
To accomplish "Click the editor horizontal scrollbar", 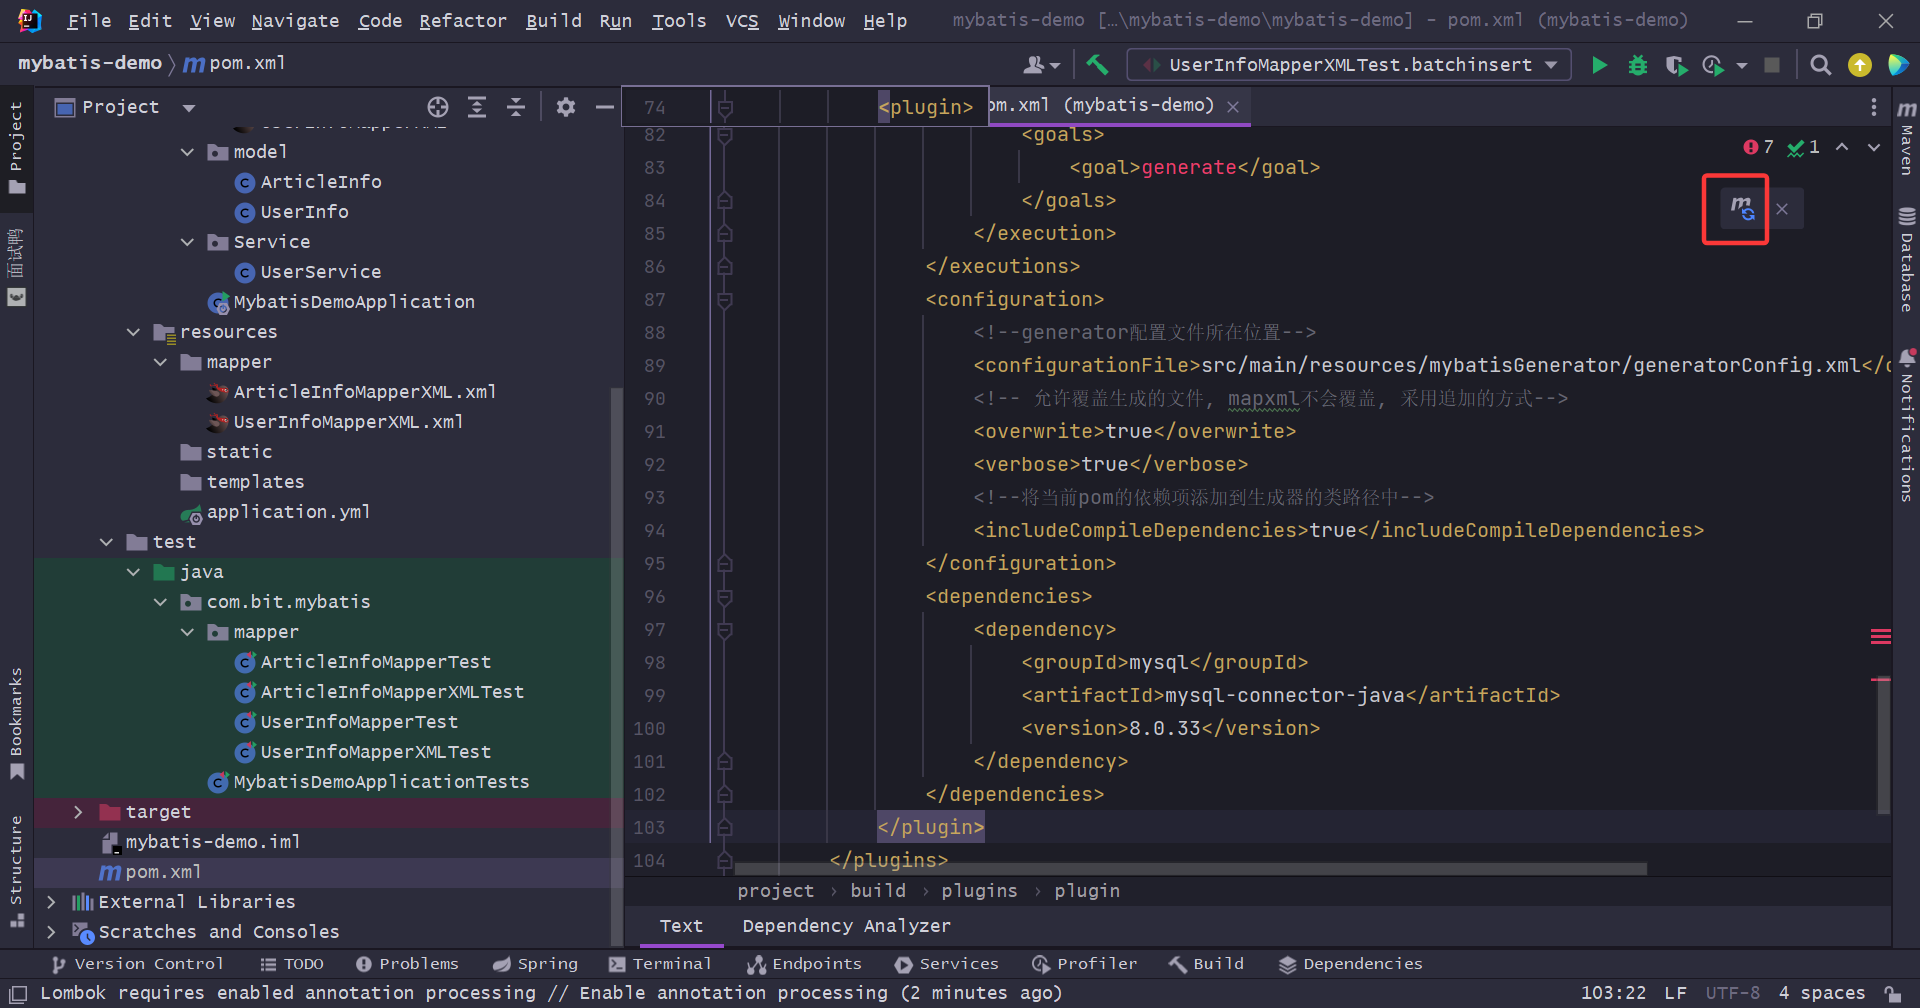I will [1190, 868].
